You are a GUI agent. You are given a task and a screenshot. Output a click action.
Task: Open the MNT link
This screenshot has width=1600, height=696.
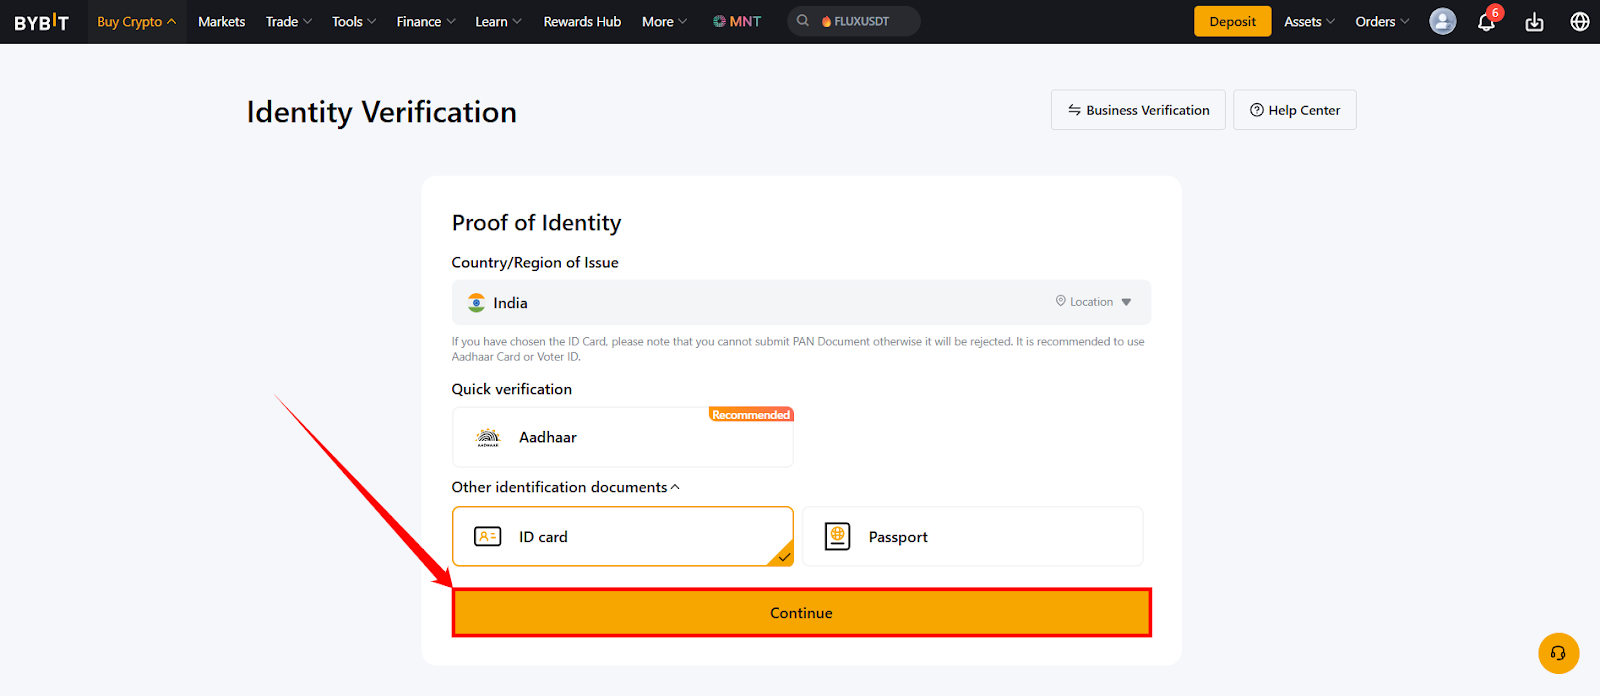click(737, 22)
